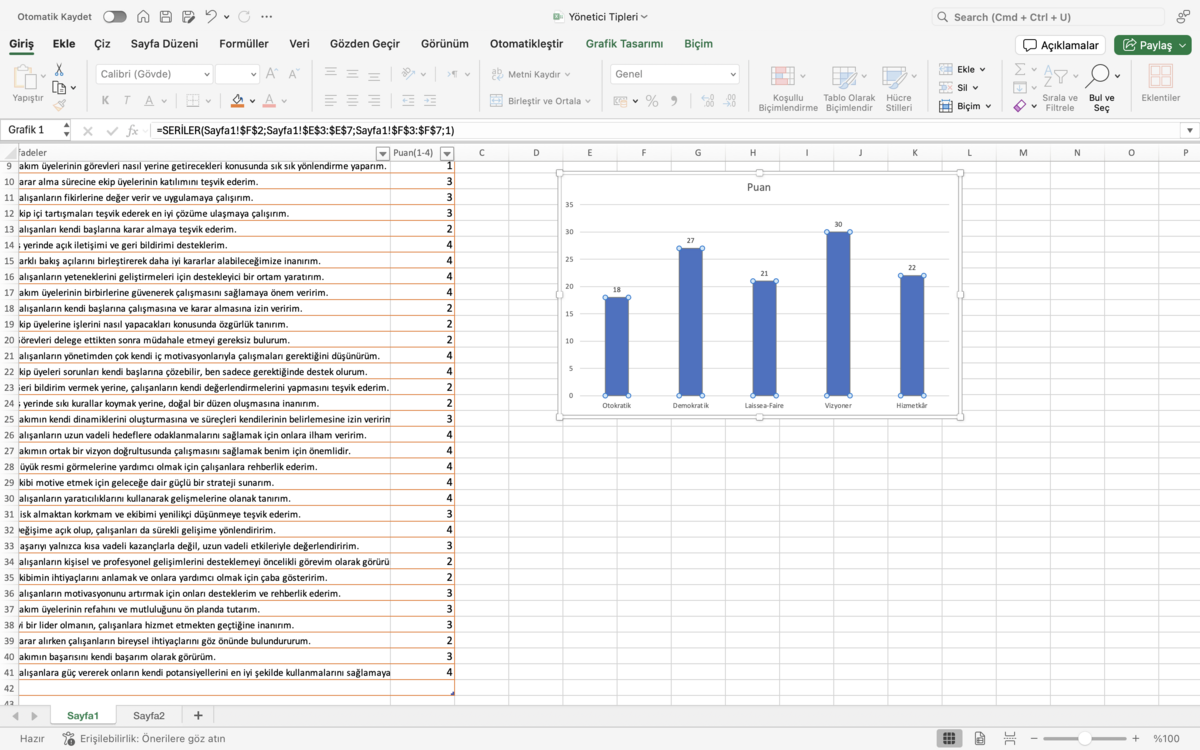The image size is (1200, 750).
Task: Open the Biçim chart format tab
Action: 698,44
